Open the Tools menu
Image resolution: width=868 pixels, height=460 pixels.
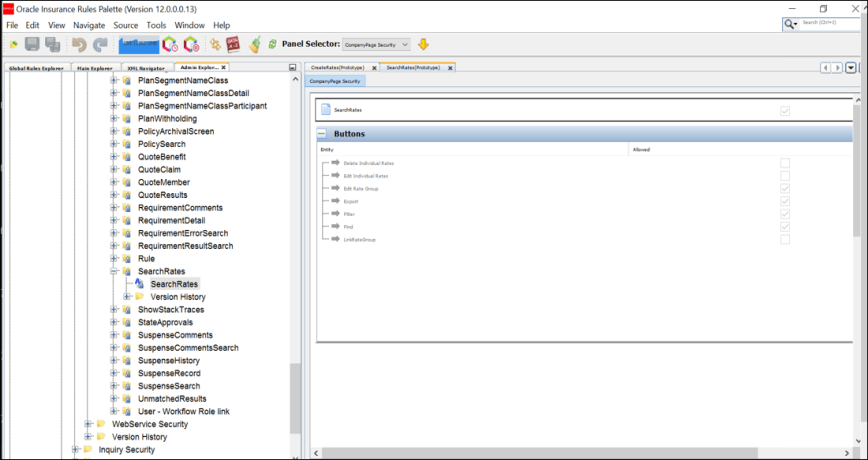pyautogui.click(x=157, y=25)
